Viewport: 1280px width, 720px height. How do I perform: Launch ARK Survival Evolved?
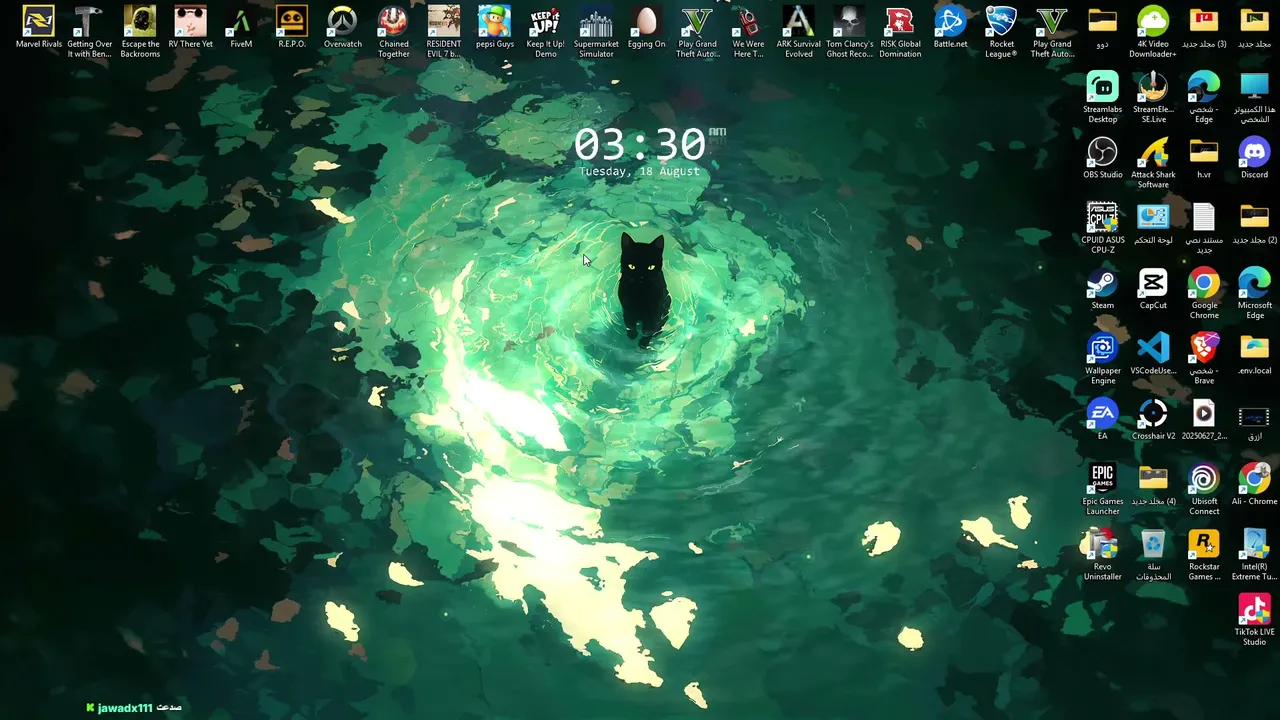click(798, 31)
